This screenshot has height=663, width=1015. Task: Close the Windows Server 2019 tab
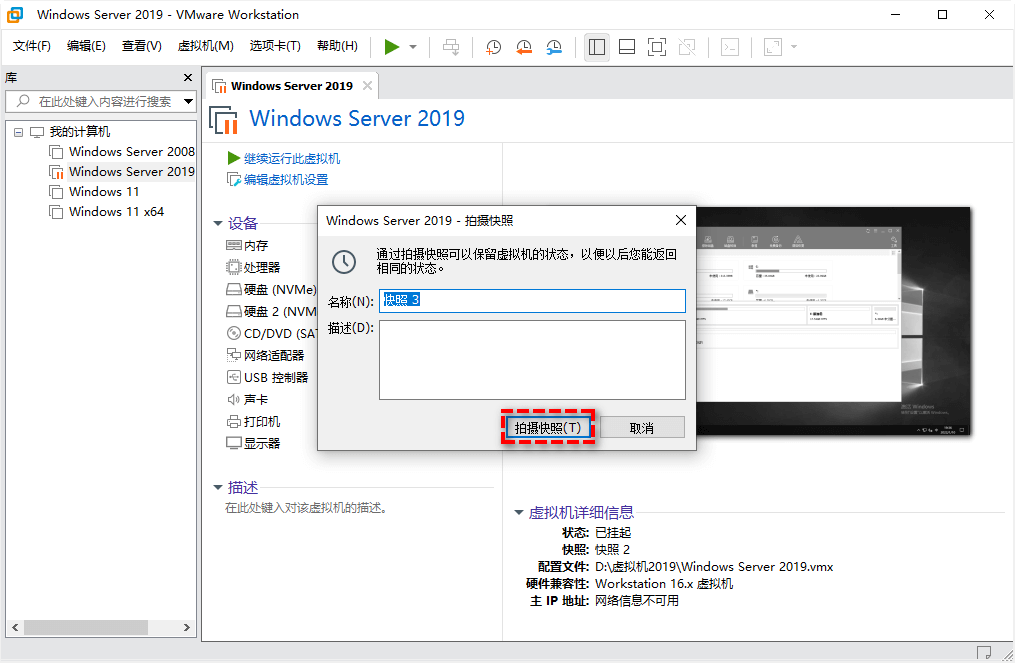(367, 85)
